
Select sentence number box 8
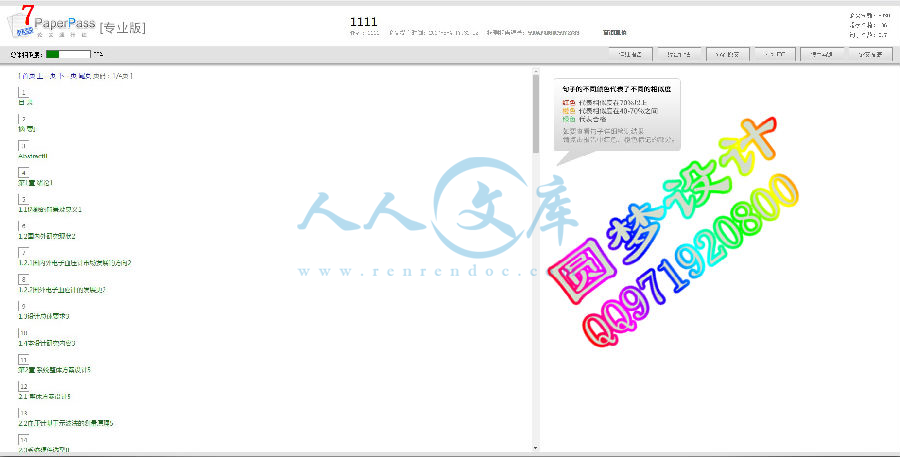23,279
